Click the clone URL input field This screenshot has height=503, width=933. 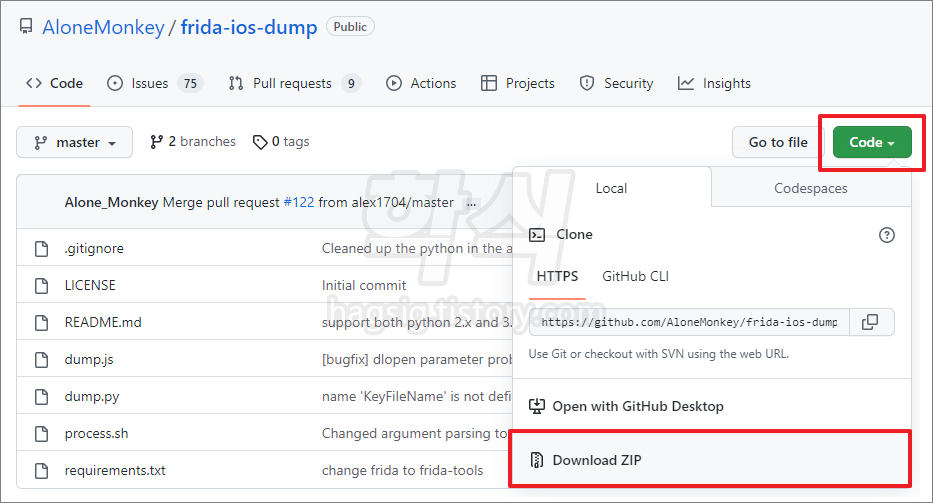pos(689,322)
